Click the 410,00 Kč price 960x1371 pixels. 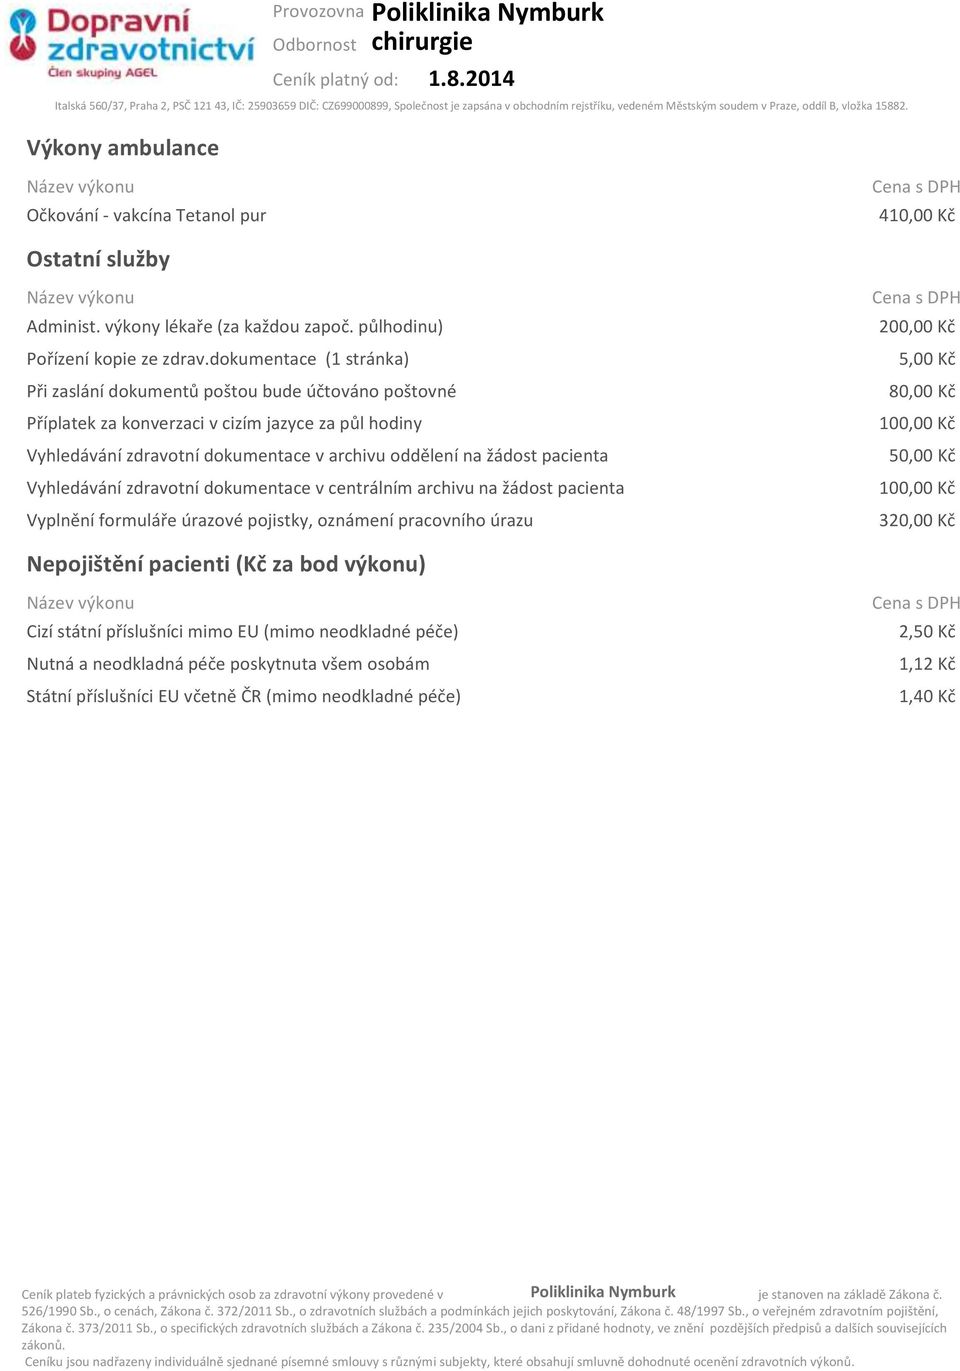tap(916, 215)
